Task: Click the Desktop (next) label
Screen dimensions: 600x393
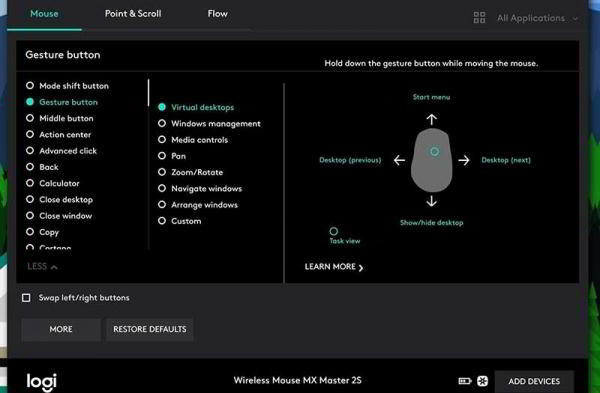Action: [x=506, y=160]
